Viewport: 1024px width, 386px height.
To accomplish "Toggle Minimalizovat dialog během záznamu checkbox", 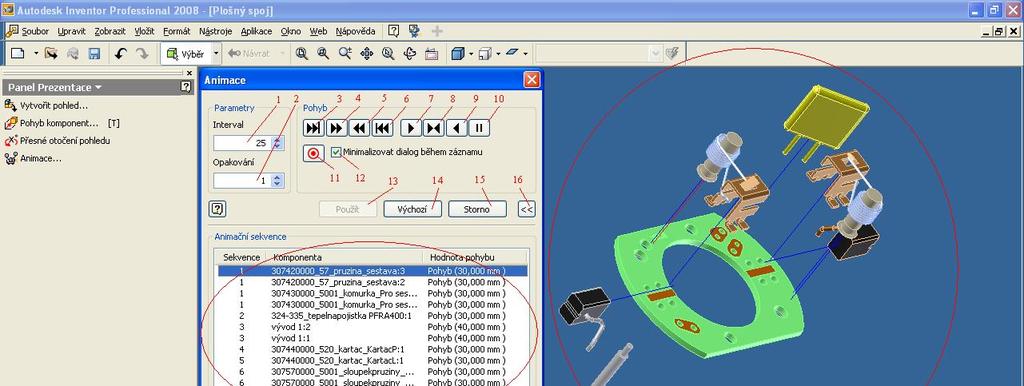I will (336, 152).
